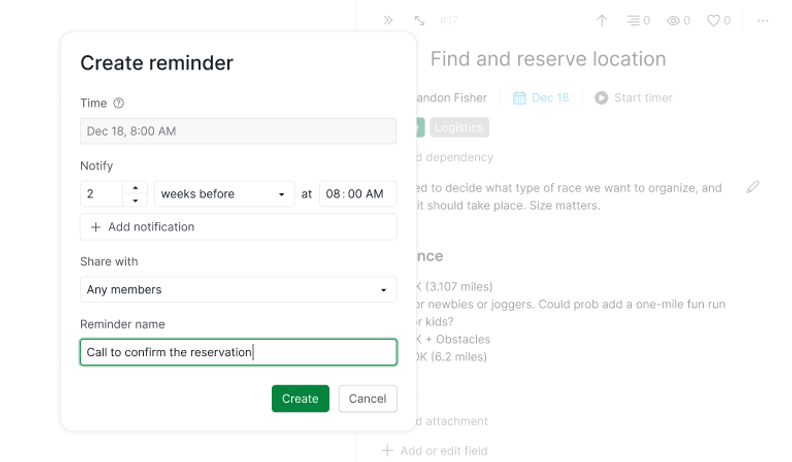Click the up arrow icon in task header
792x462 pixels.
pos(602,20)
